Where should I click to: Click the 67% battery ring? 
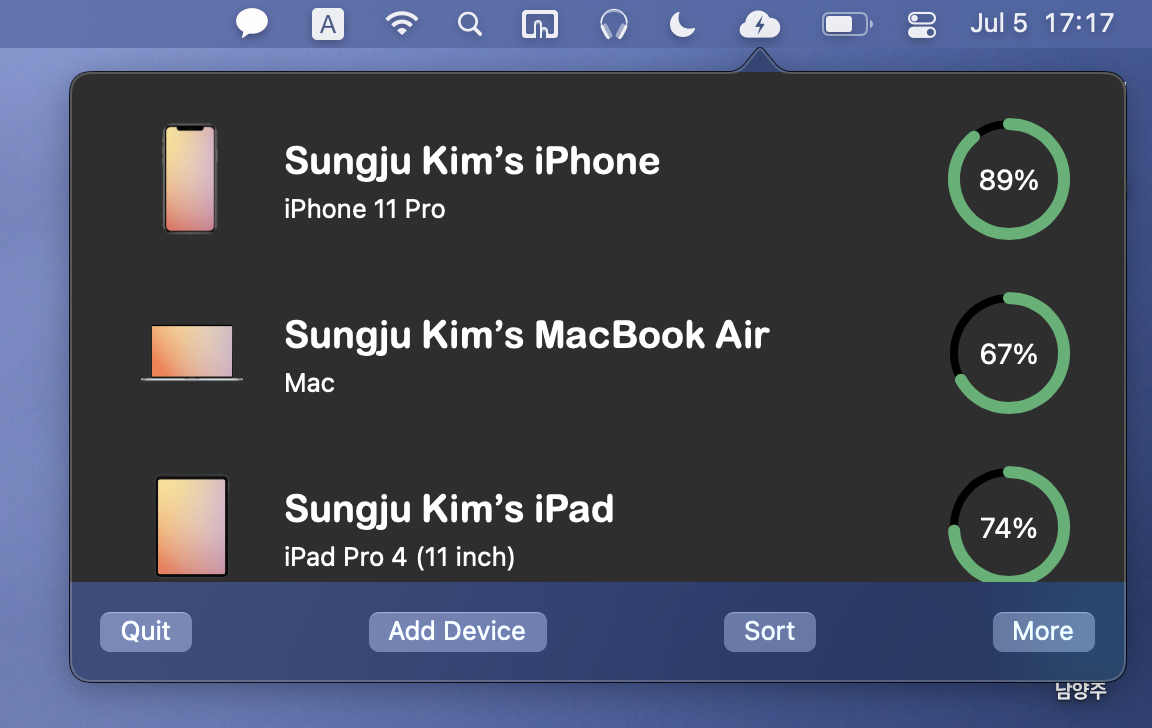[1009, 353]
